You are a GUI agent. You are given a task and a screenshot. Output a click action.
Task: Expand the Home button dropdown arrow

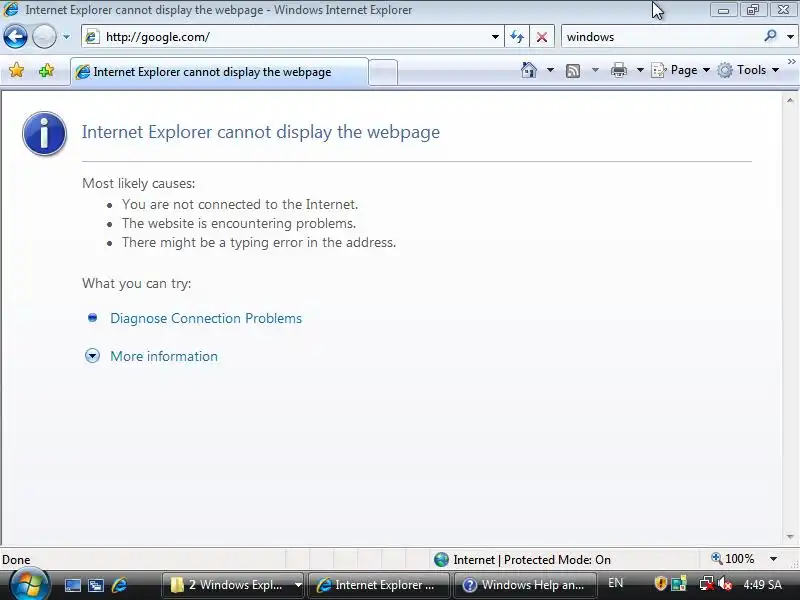(x=550, y=70)
